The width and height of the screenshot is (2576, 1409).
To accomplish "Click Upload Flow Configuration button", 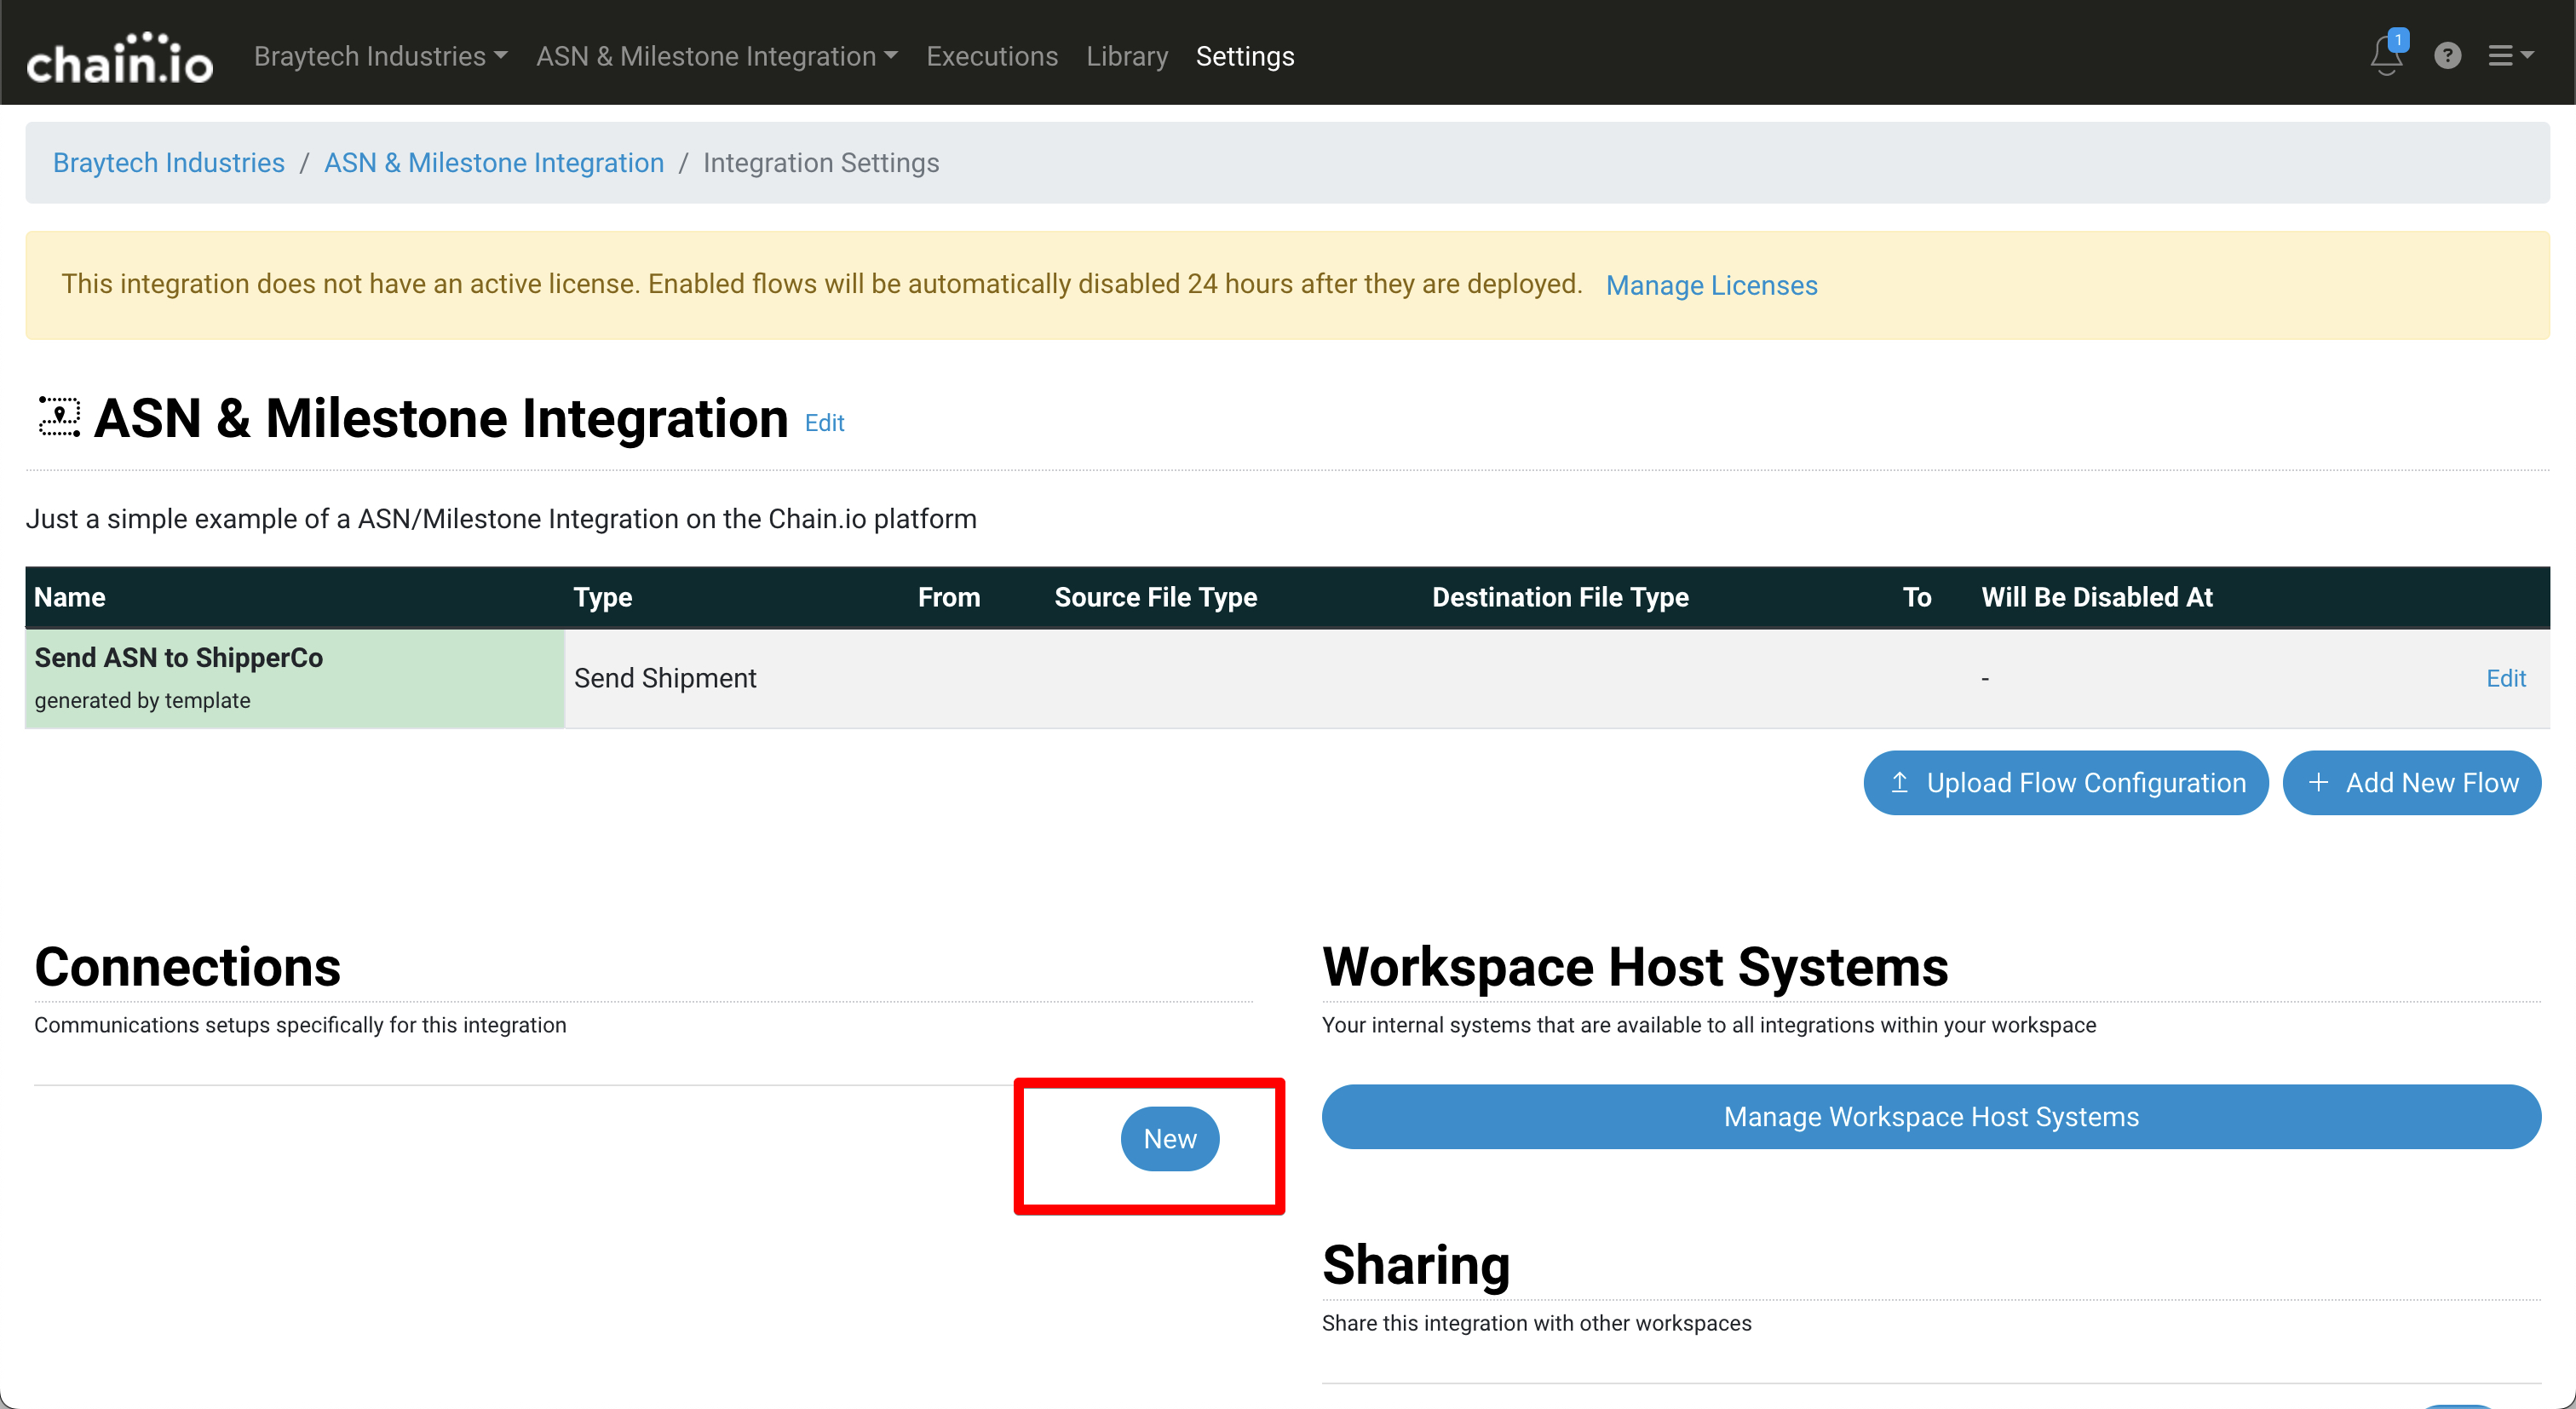I will (x=2065, y=783).
